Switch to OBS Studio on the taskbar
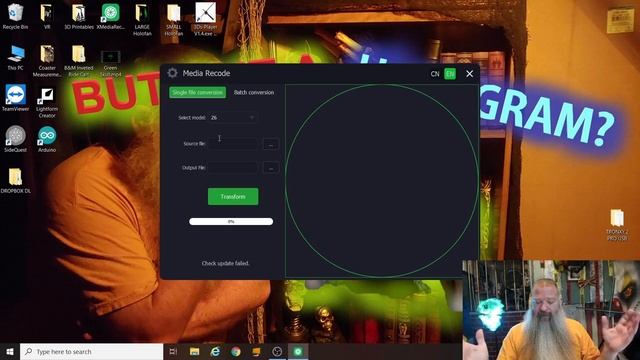Screen dimensions: 640x360 coord(277,351)
